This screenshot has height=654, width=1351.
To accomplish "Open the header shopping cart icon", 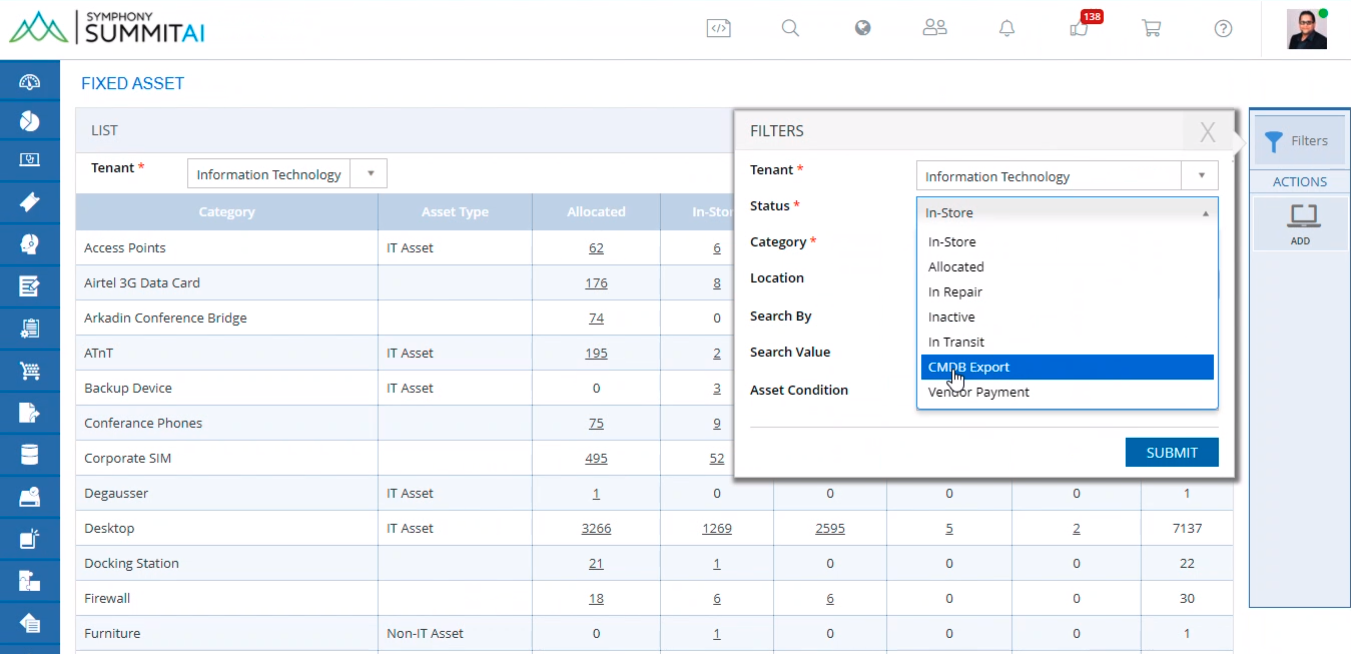I will [x=1151, y=28].
